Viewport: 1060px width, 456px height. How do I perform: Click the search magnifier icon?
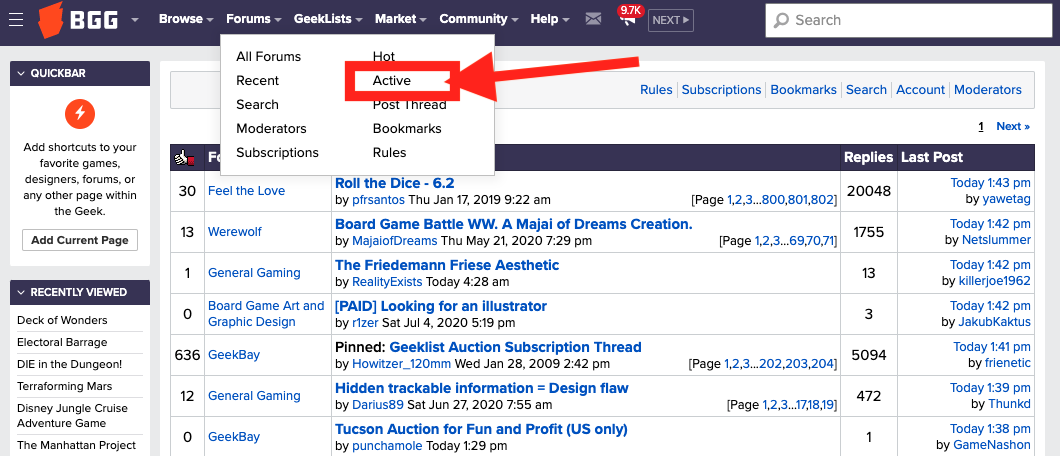coord(781,20)
